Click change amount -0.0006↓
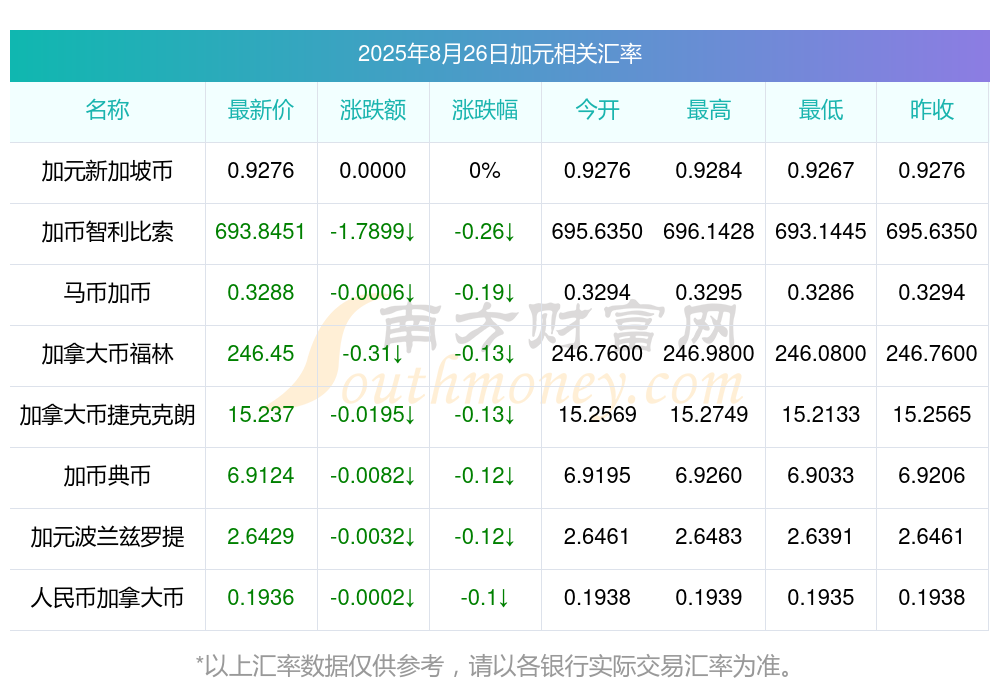 point(372,293)
